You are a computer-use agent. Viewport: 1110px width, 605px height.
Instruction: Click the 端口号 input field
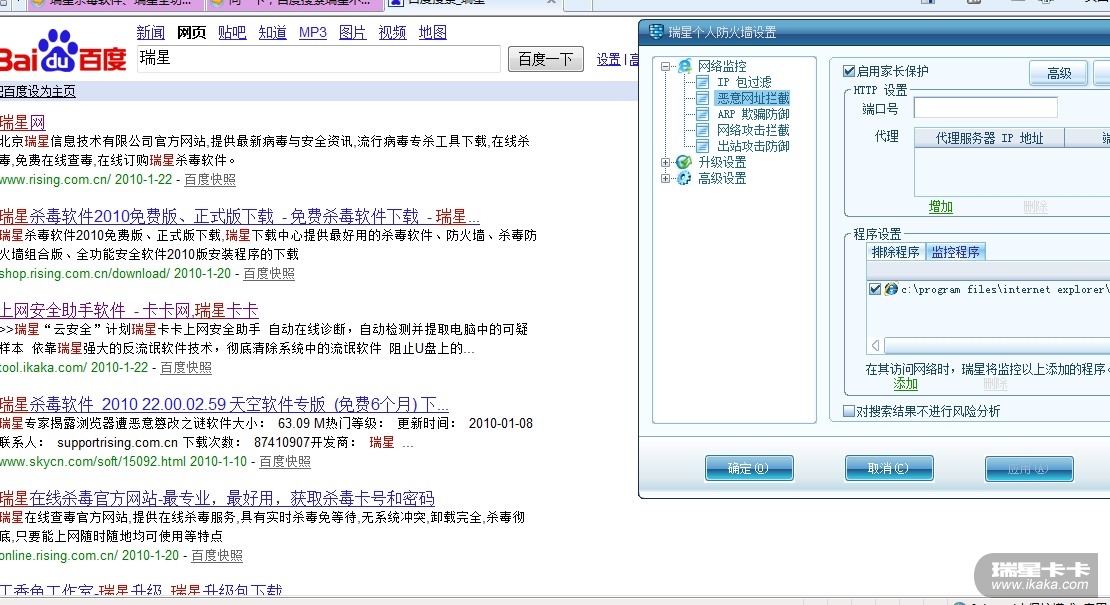(985, 108)
